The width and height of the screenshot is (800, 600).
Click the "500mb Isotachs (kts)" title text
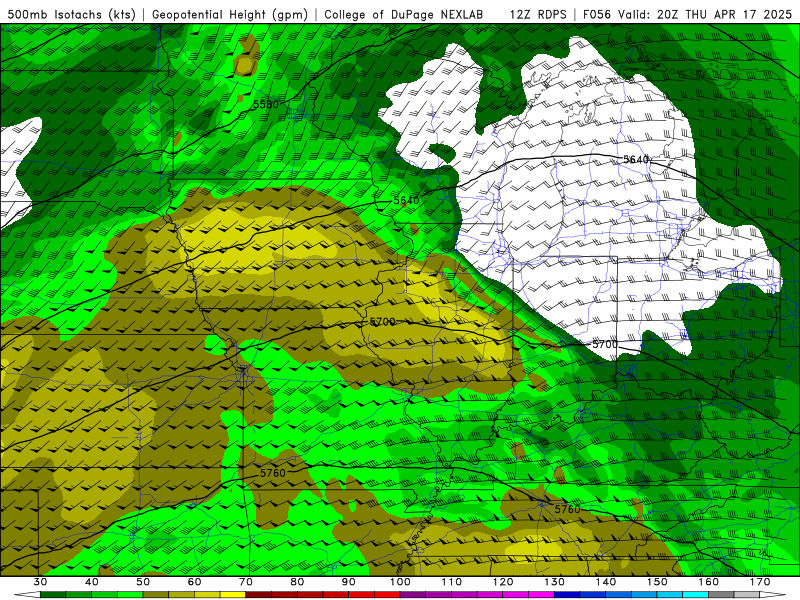click(x=72, y=14)
